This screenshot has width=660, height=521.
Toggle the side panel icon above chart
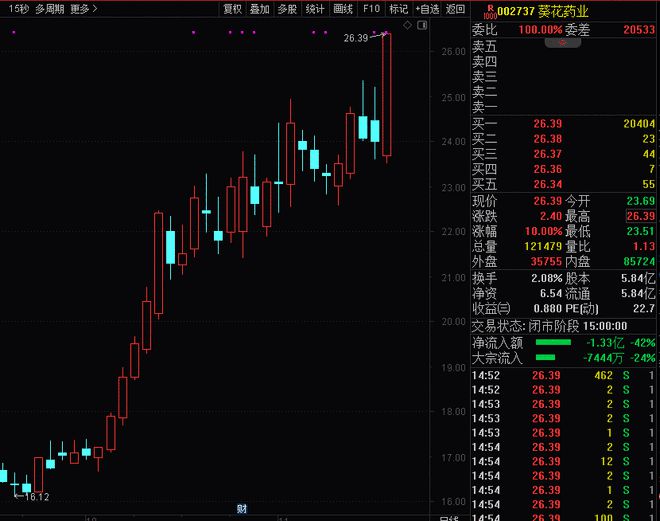pyautogui.click(x=422, y=25)
